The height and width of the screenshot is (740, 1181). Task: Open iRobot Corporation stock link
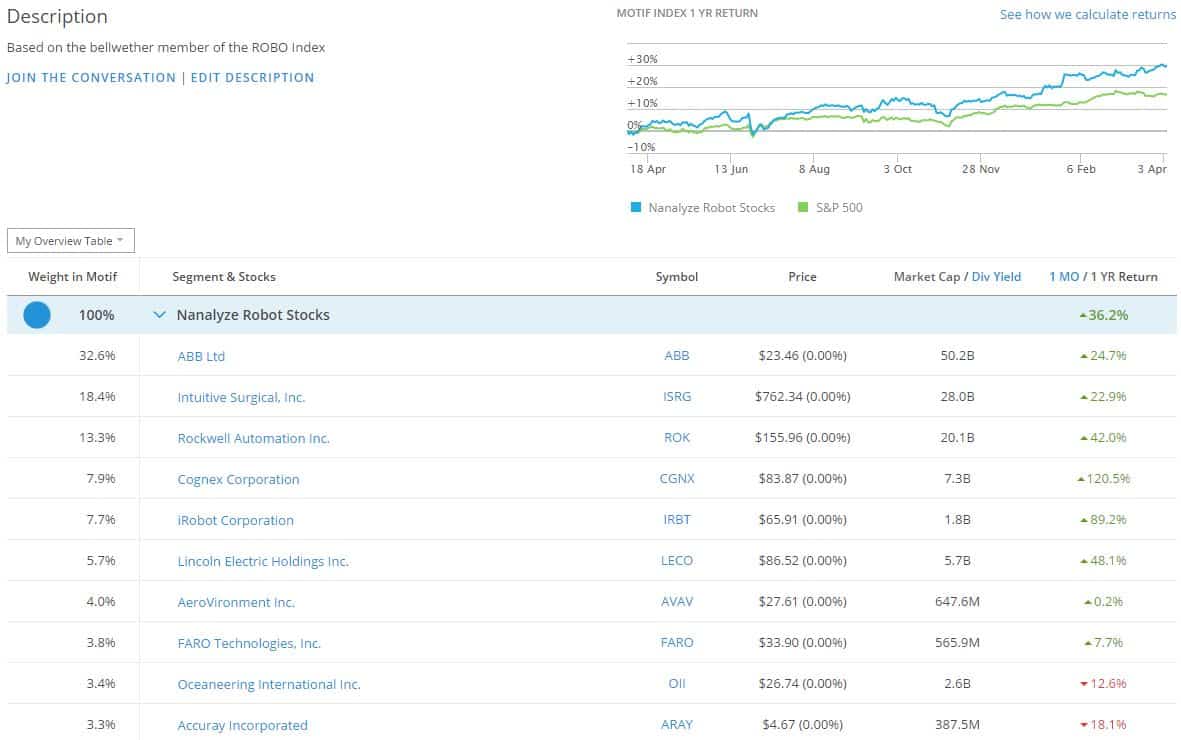click(x=236, y=521)
